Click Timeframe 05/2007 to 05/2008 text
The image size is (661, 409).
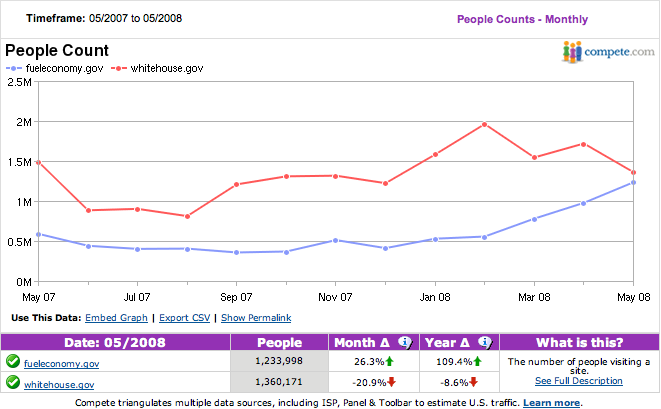pos(104,19)
